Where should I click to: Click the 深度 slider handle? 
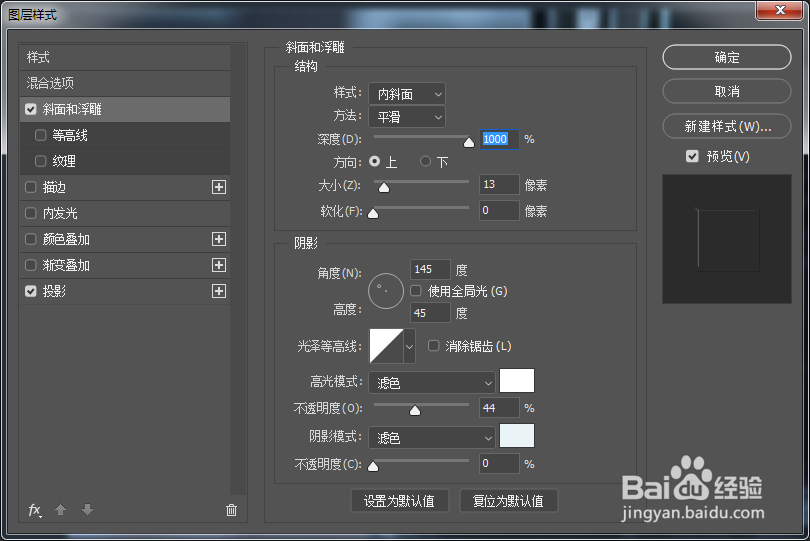(x=469, y=142)
